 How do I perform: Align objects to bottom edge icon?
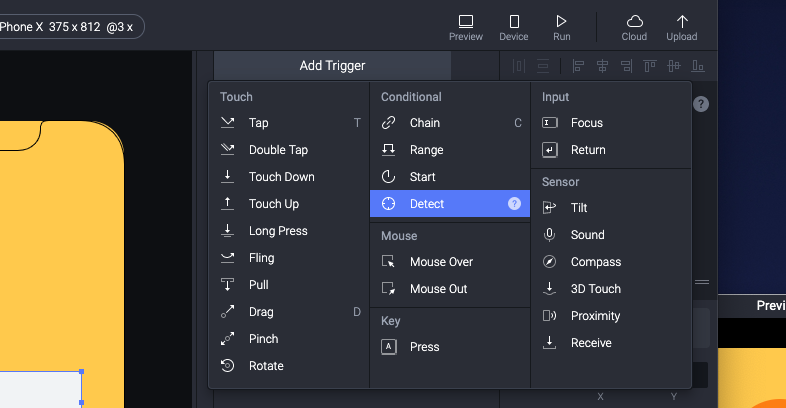(x=698, y=66)
